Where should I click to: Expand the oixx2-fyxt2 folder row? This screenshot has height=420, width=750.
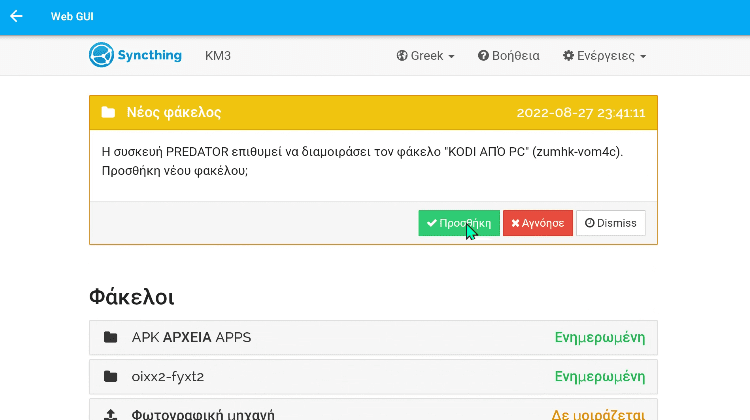click(x=373, y=376)
